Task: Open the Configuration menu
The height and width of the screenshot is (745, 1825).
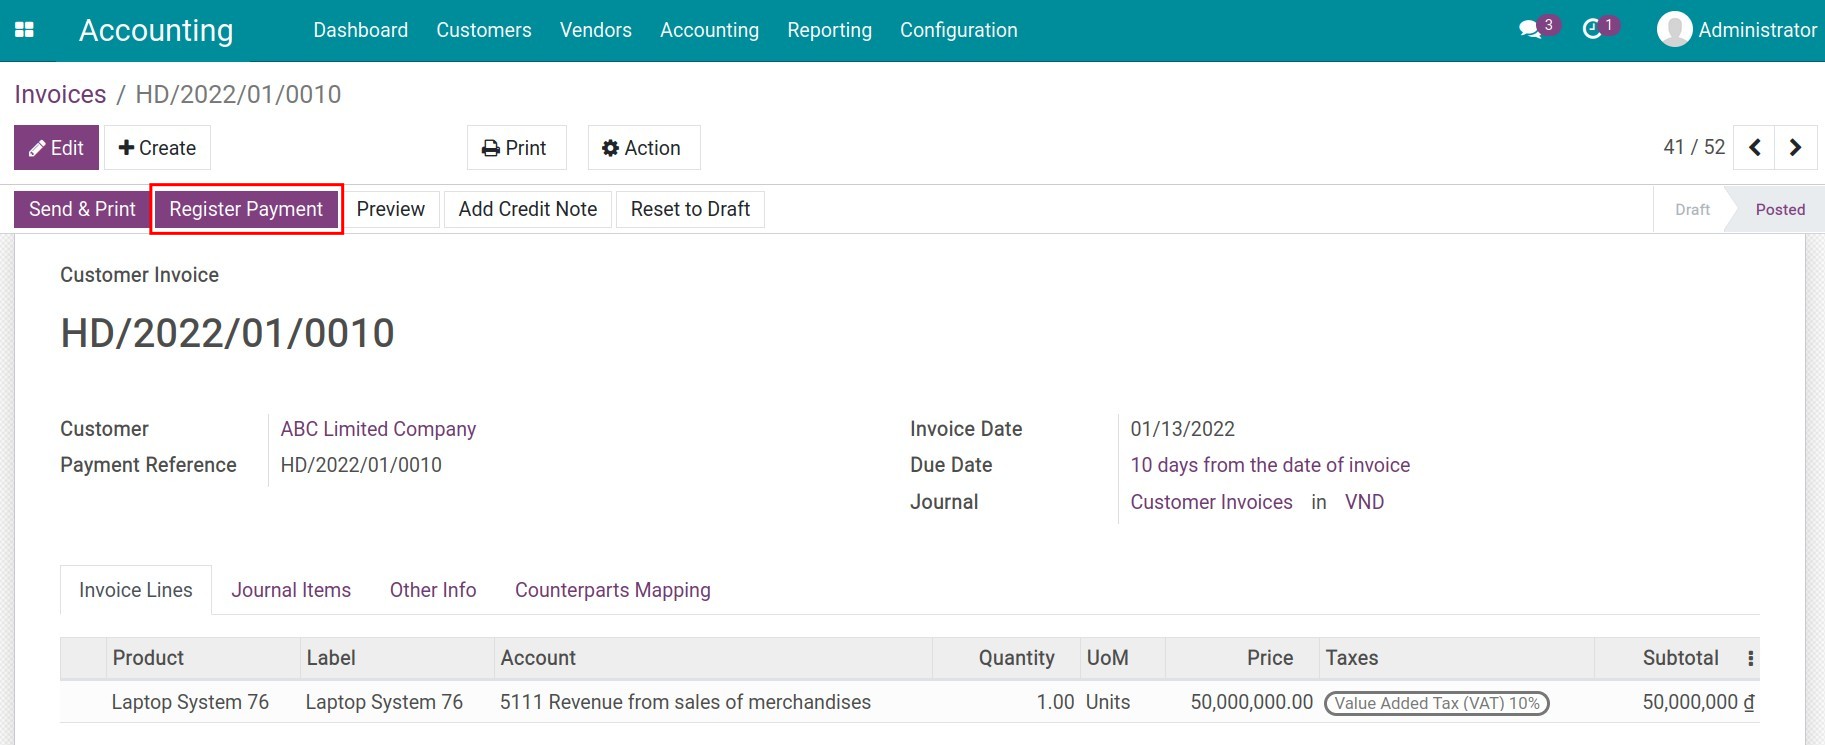Action: (x=958, y=30)
